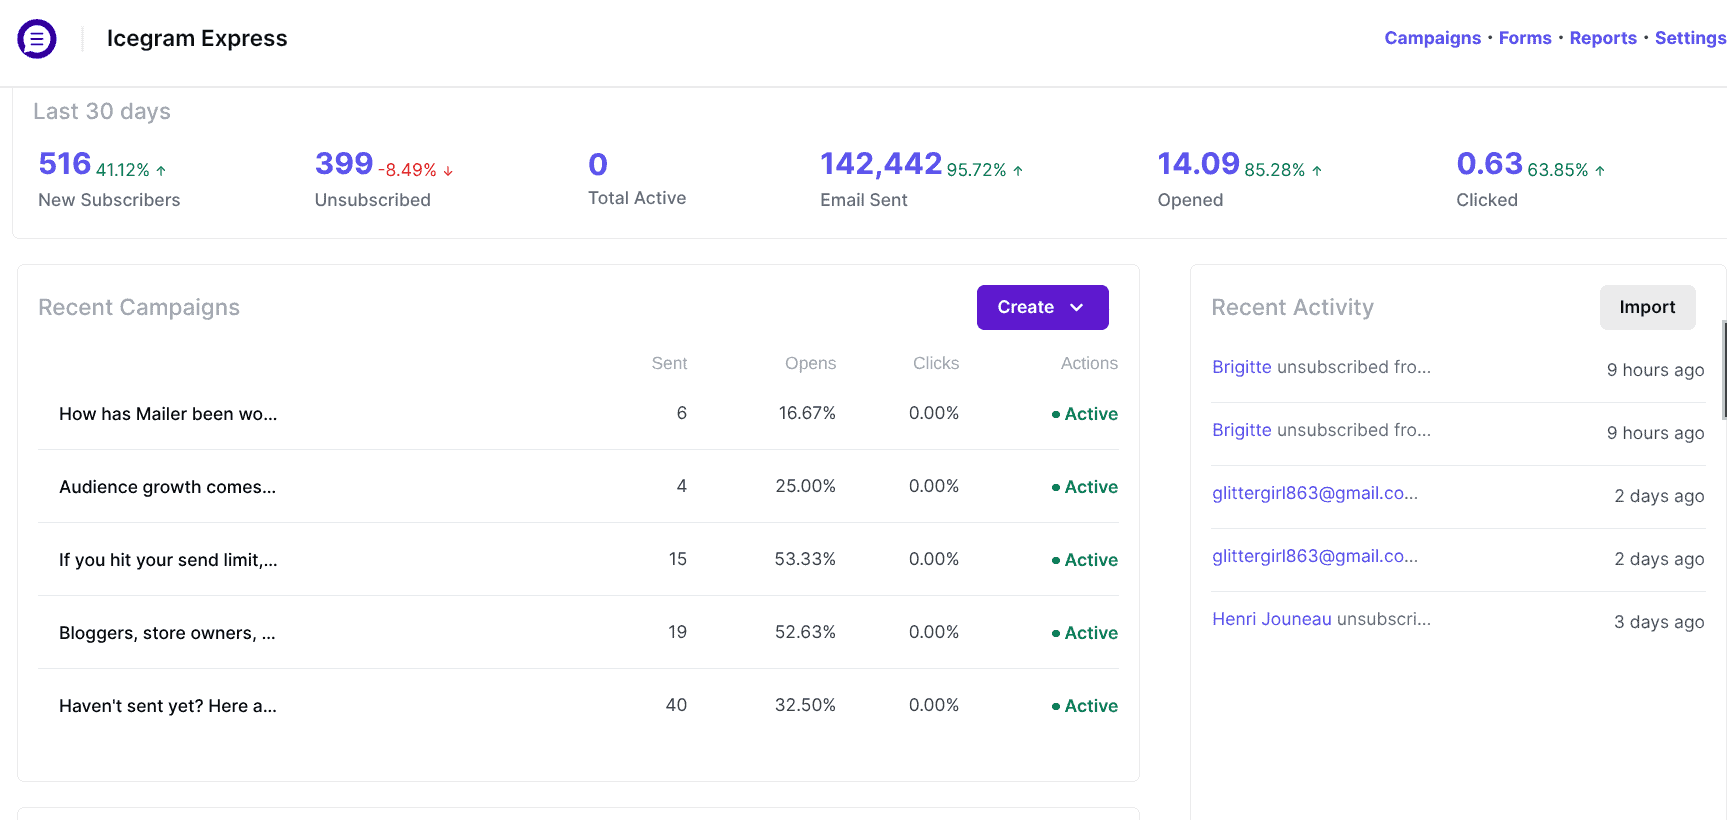Open the 'How has Mailer been wo...' campaign
Viewport: 1727px width, 820px height.
[x=168, y=414]
